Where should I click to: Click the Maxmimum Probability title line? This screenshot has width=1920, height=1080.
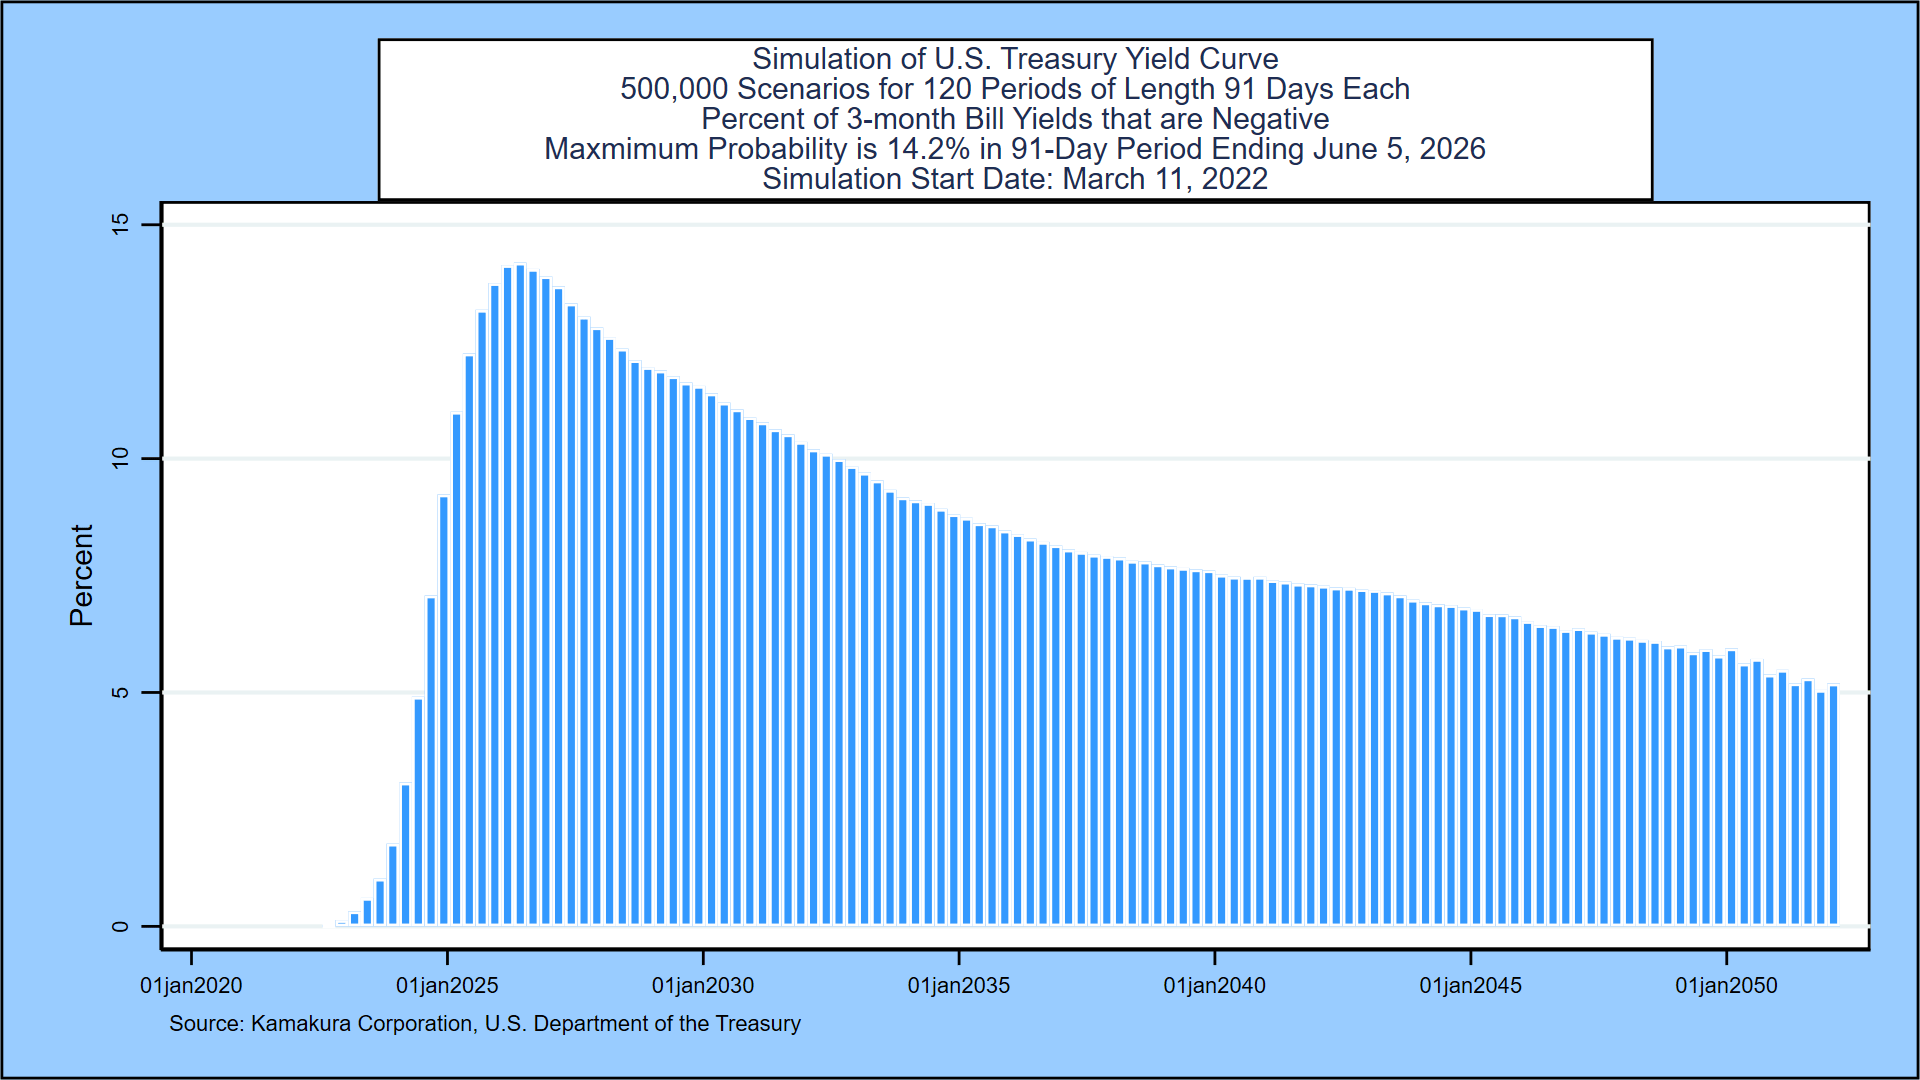1014,149
